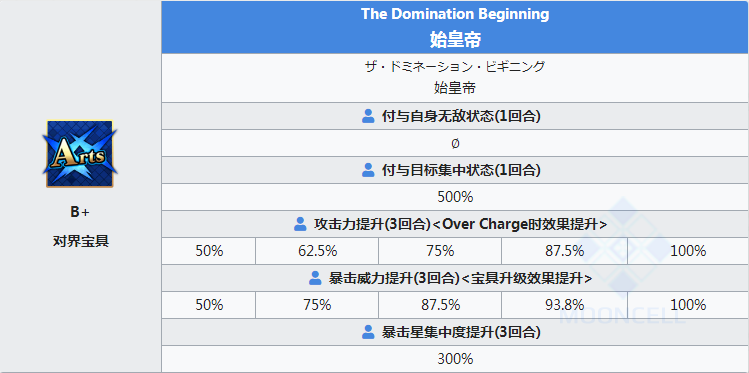Screen dimensions: 749x373
Task: Select the 300% star gather value
Action: (x=455, y=359)
